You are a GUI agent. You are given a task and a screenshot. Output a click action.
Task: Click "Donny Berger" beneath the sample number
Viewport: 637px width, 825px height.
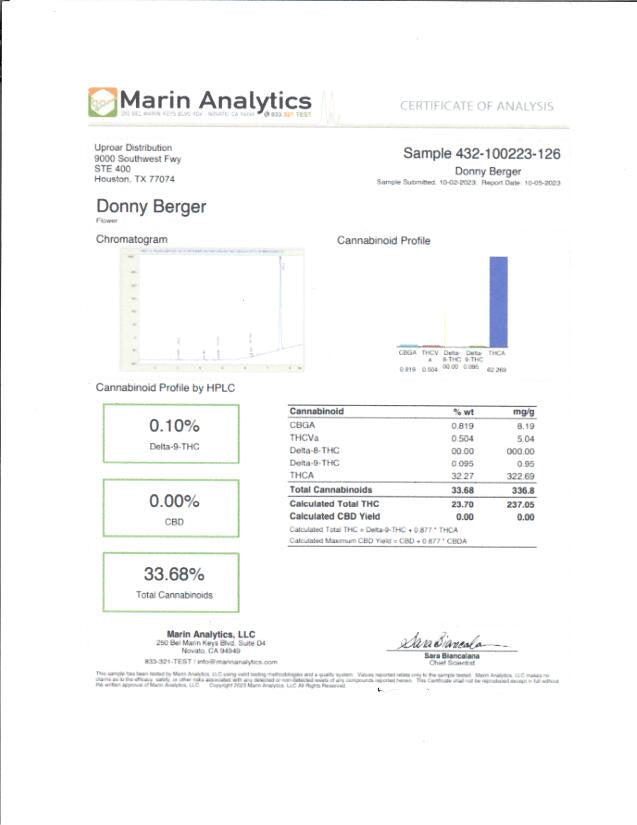[488, 171]
